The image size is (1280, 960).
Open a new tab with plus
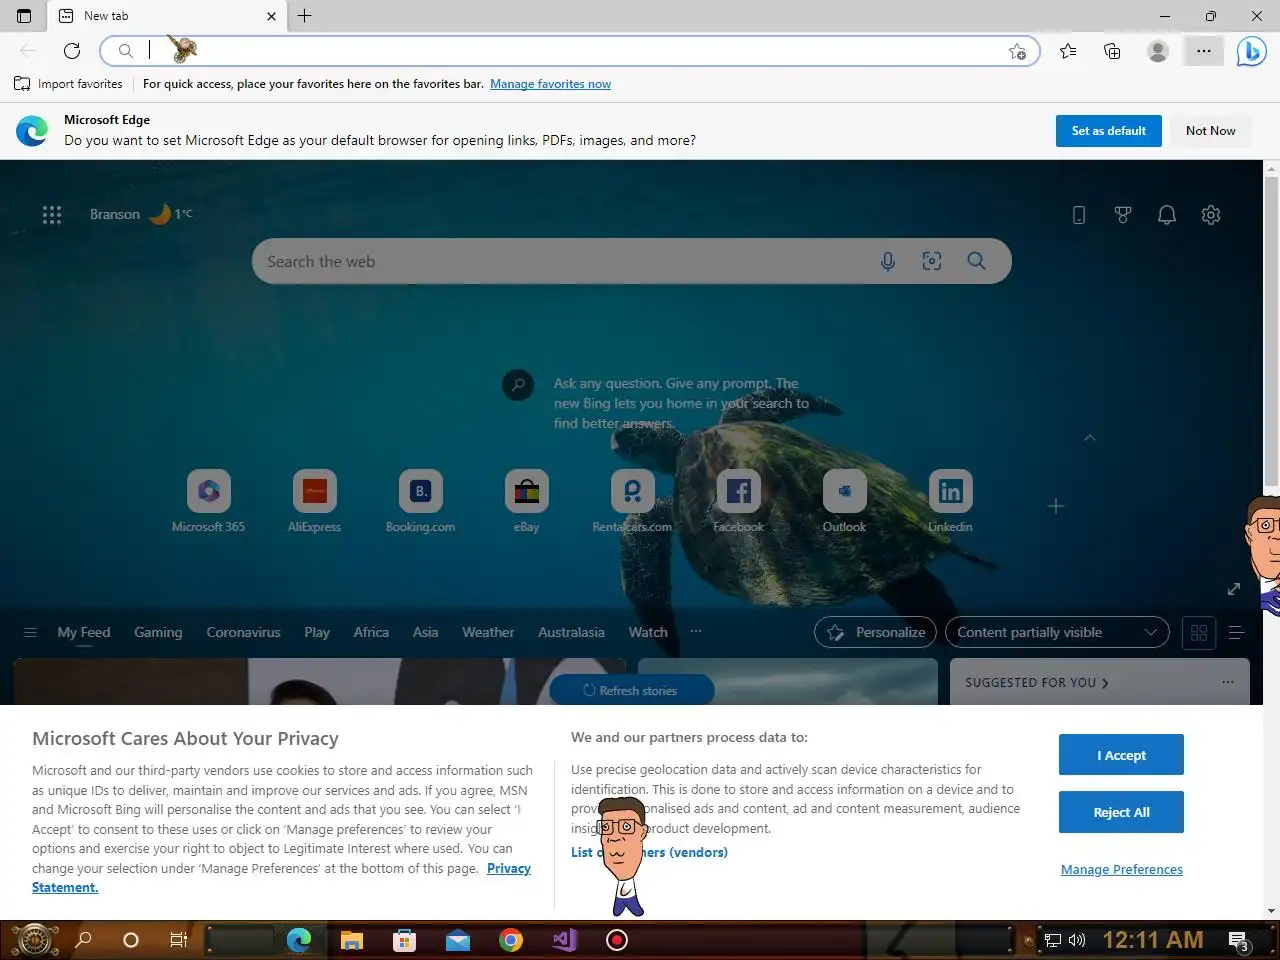pos(304,16)
